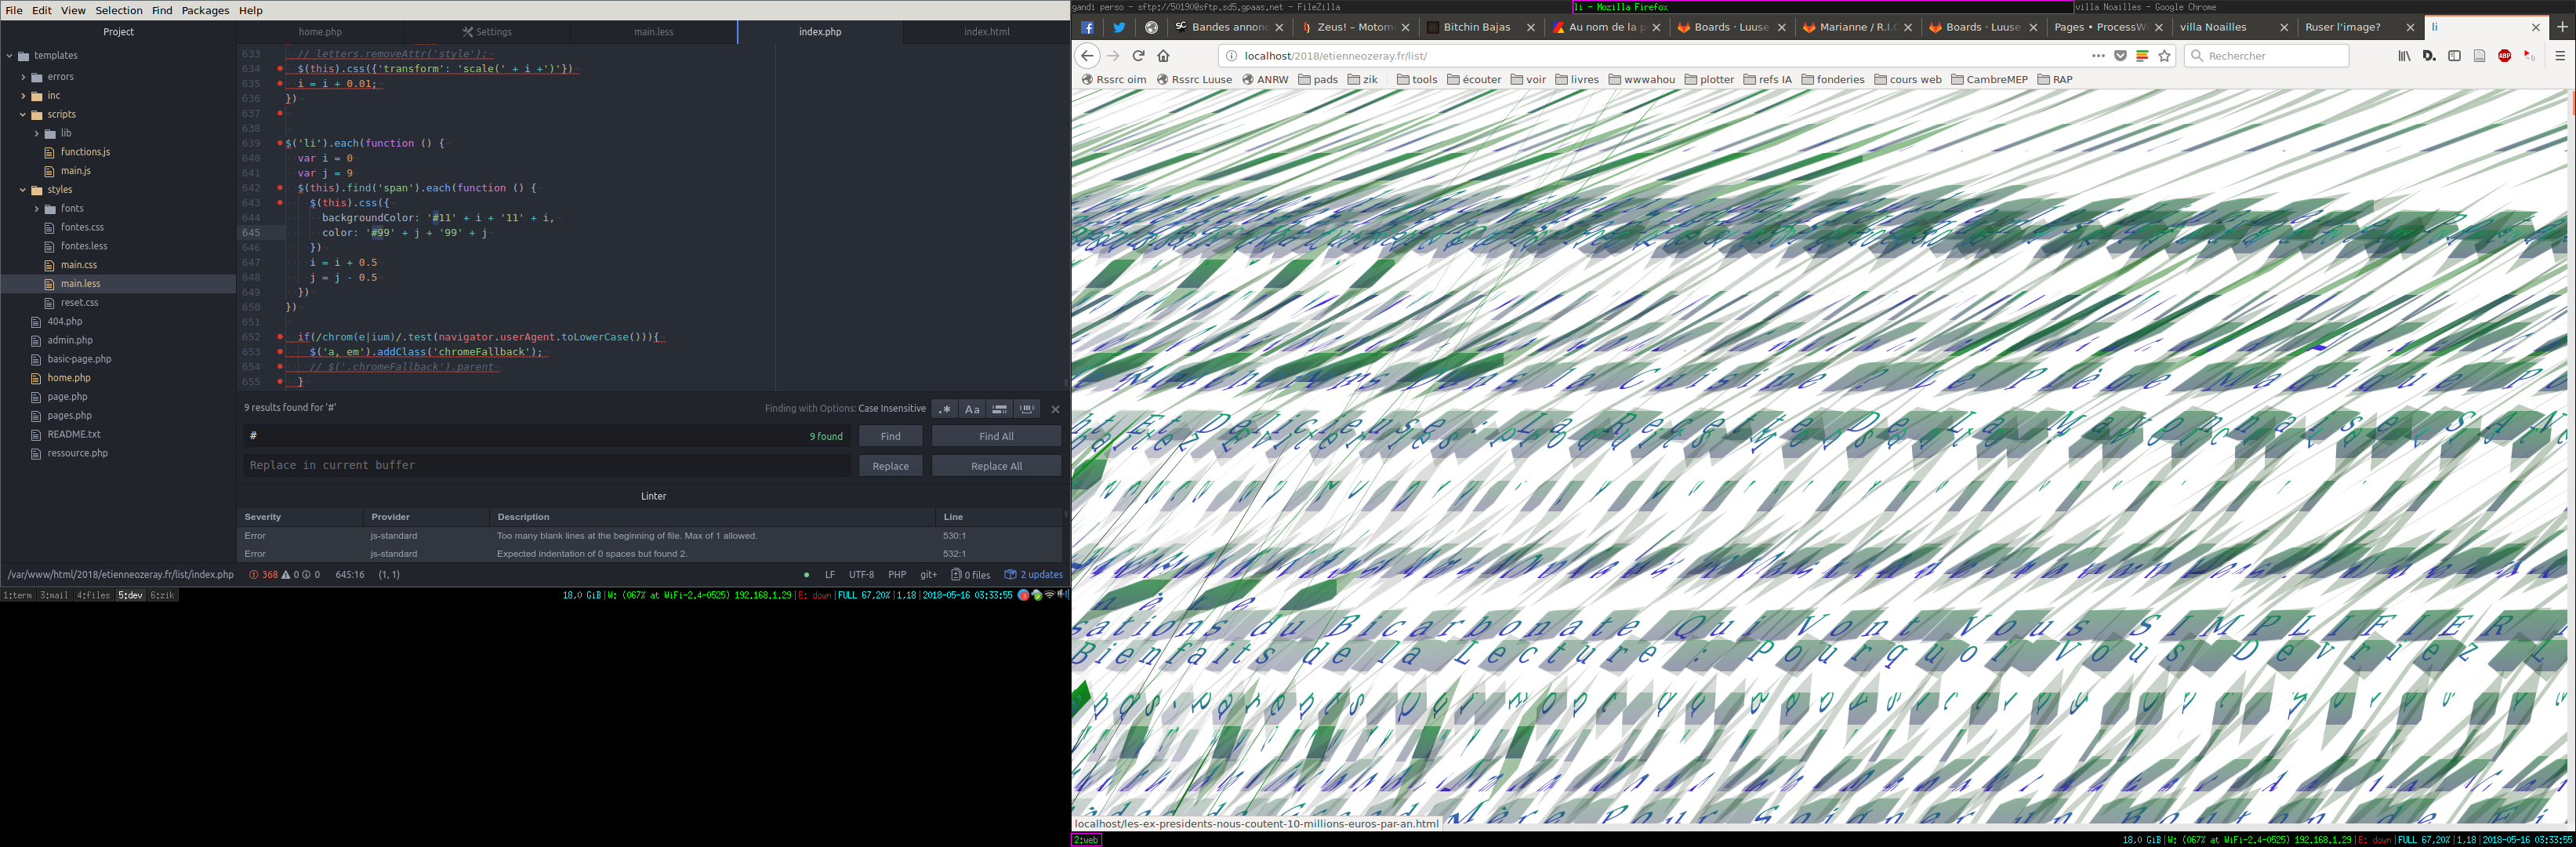Image resolution: width=2576 pixels, height=847 pixels.
Task: Open Firefox library icon
Action: pyautogui.click(x=2404, y=56)
